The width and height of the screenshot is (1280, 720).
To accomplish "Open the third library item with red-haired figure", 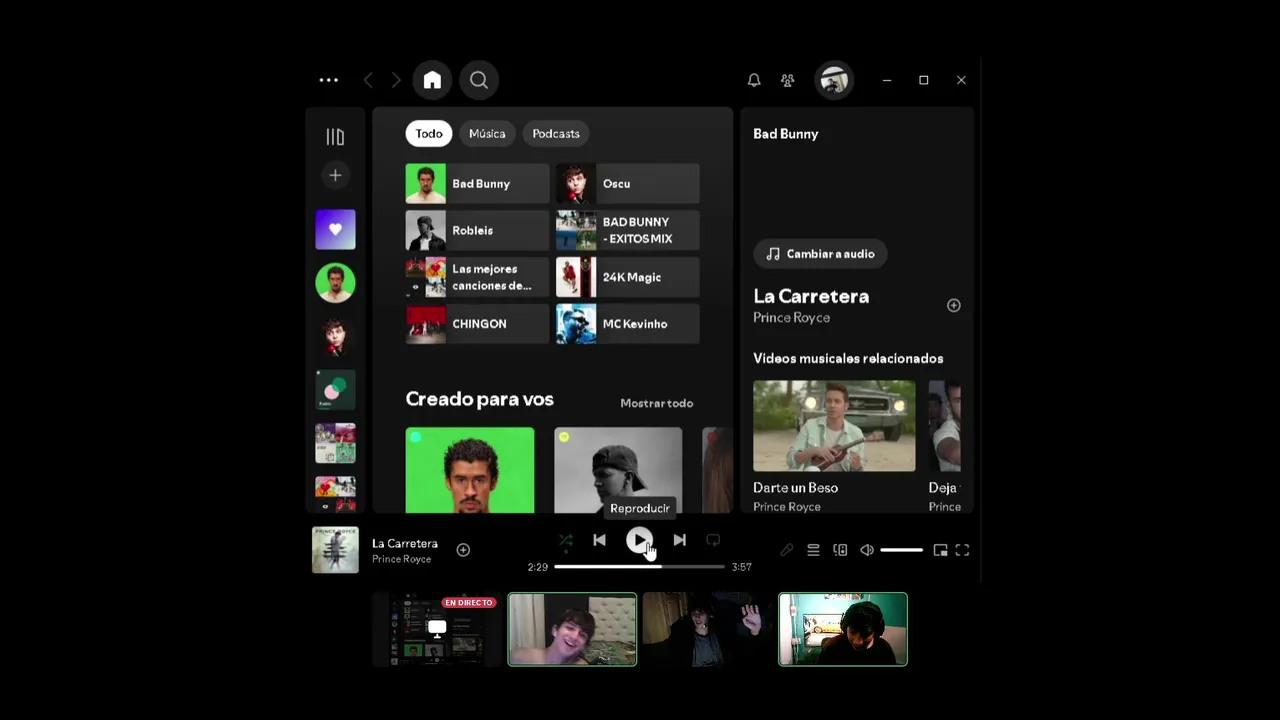I will click(x=335, y=337).
